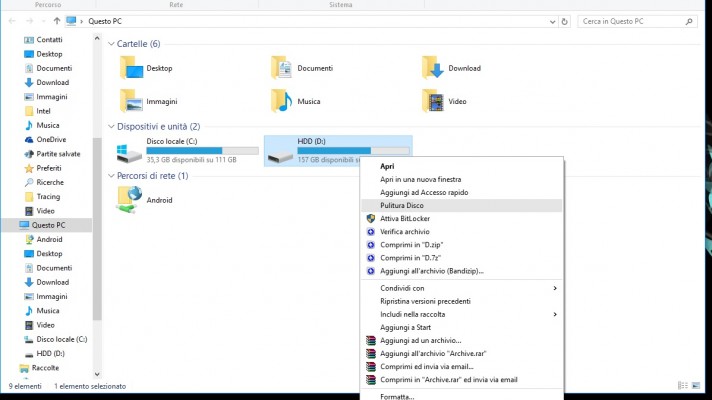712x400 pixels.
Task: Select OneDrive in the sidebar
Action: click(x=51, y=140)
